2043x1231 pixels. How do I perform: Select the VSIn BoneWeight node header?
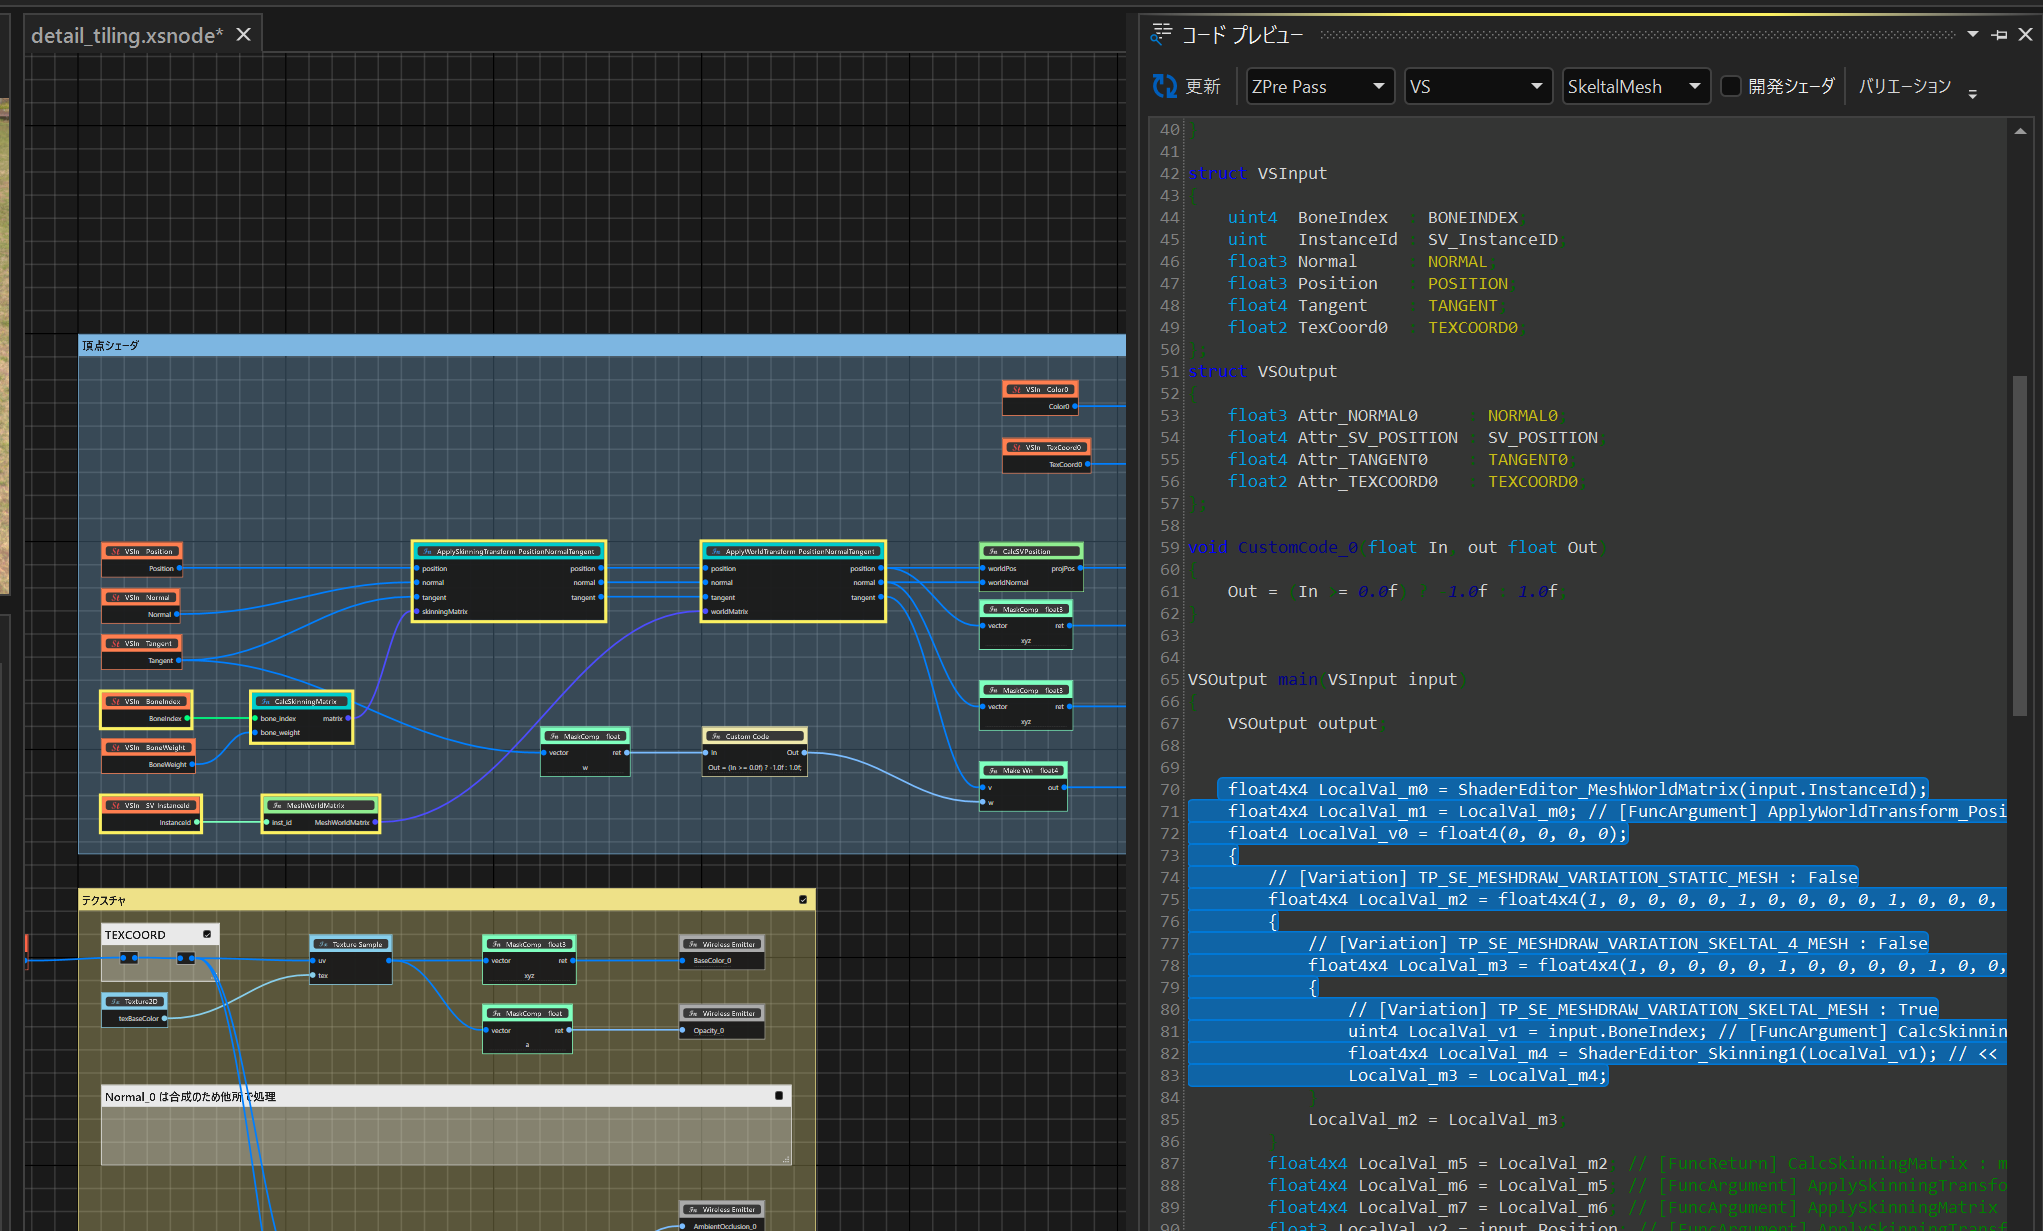148,747
